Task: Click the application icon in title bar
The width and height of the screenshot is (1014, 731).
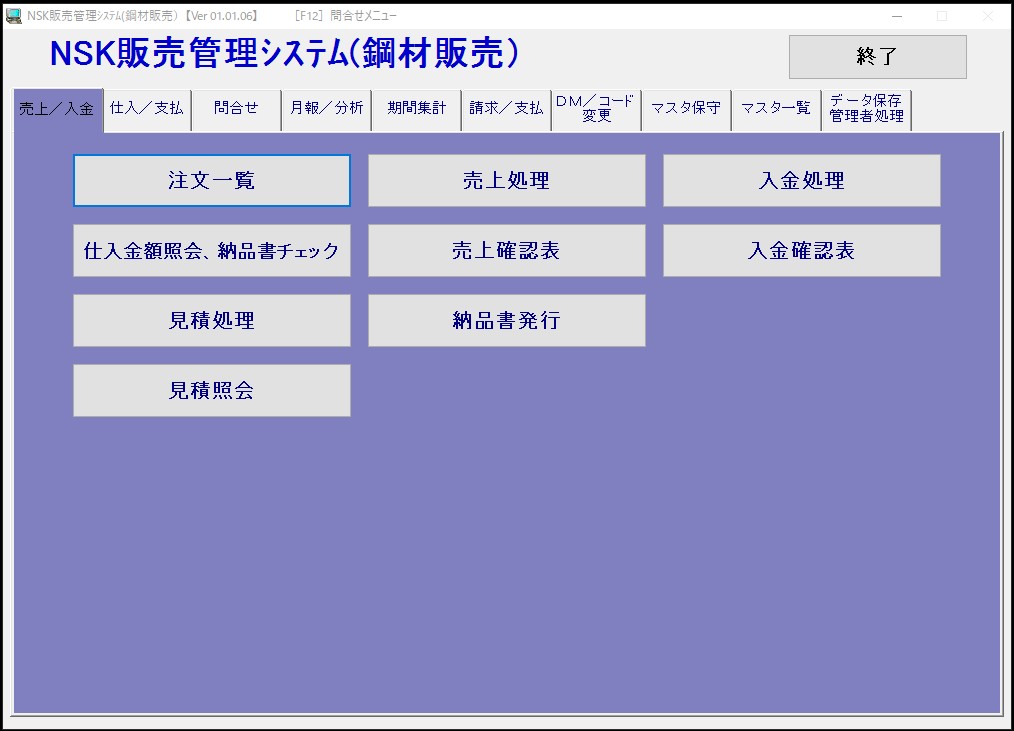Action: click(x=14, y=16)
